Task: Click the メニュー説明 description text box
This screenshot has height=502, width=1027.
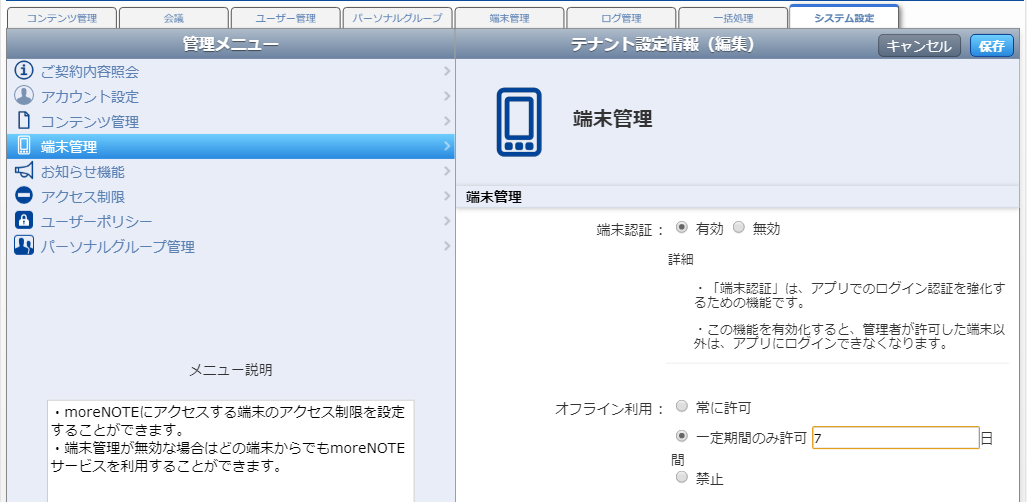Action: 231,451
